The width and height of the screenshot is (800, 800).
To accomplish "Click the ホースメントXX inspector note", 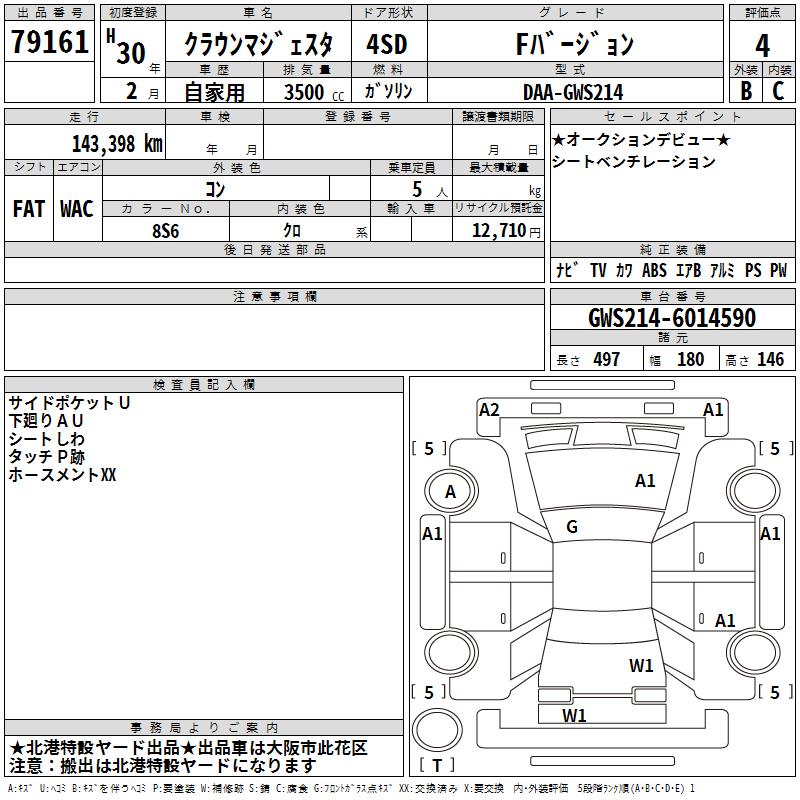I will [62, 475].
